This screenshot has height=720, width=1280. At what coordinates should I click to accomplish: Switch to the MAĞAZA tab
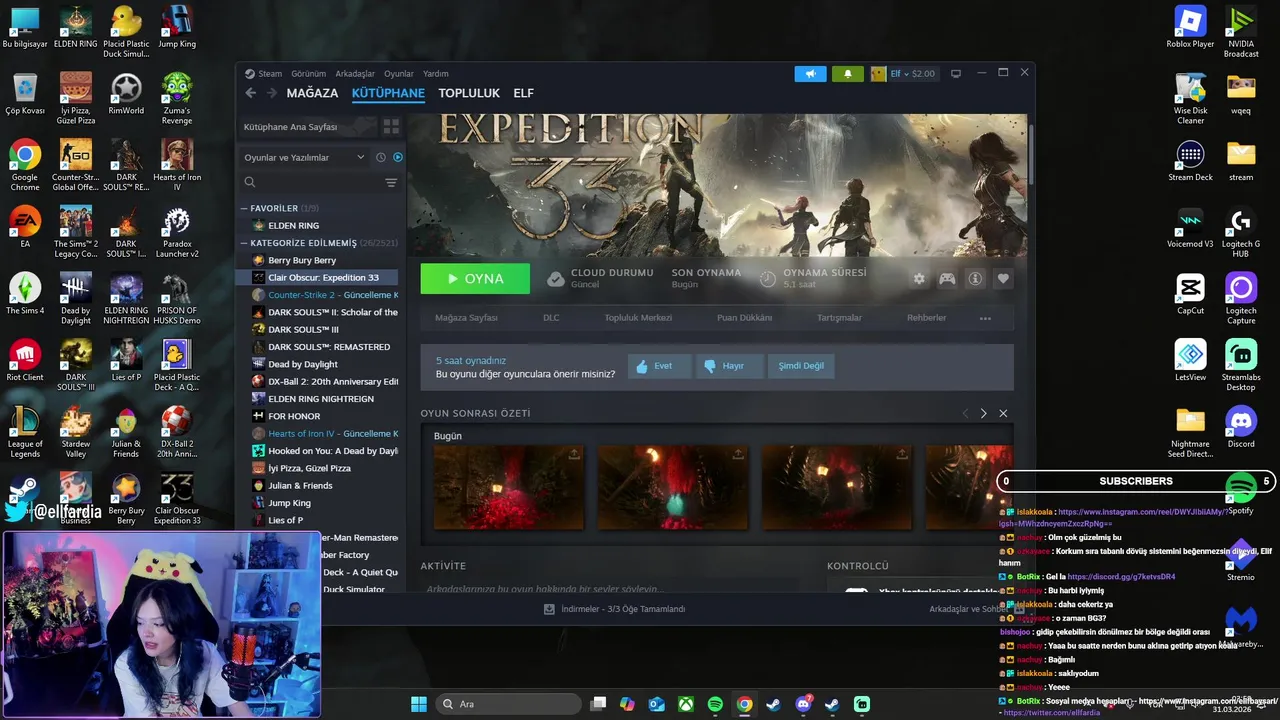click(312, 93)
